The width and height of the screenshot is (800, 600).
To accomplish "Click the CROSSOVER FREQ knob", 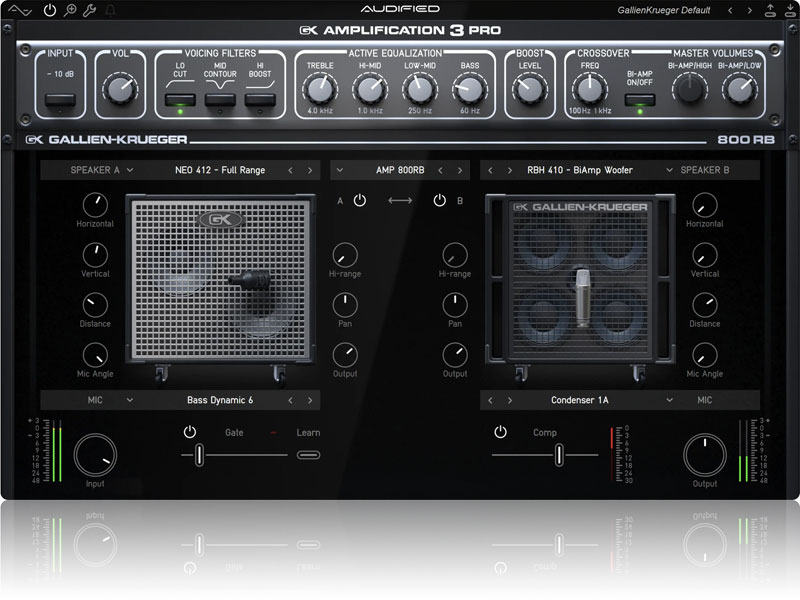I will point(590,89).
